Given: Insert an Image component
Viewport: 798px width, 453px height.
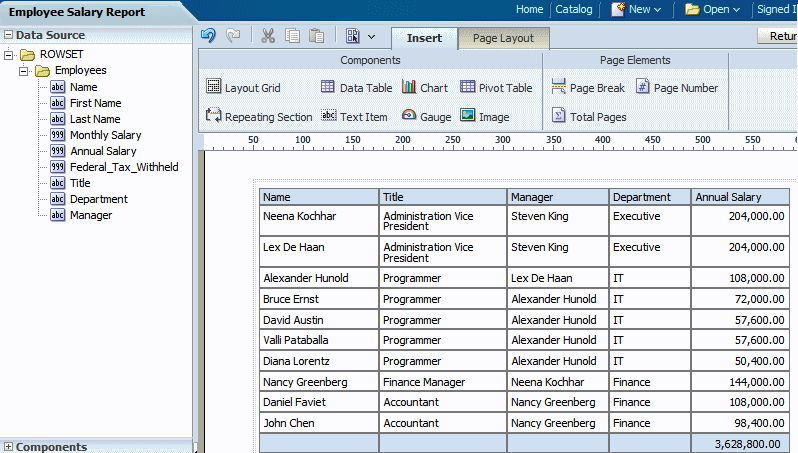Looking at the screenshot, I should [x=484, y=117].
